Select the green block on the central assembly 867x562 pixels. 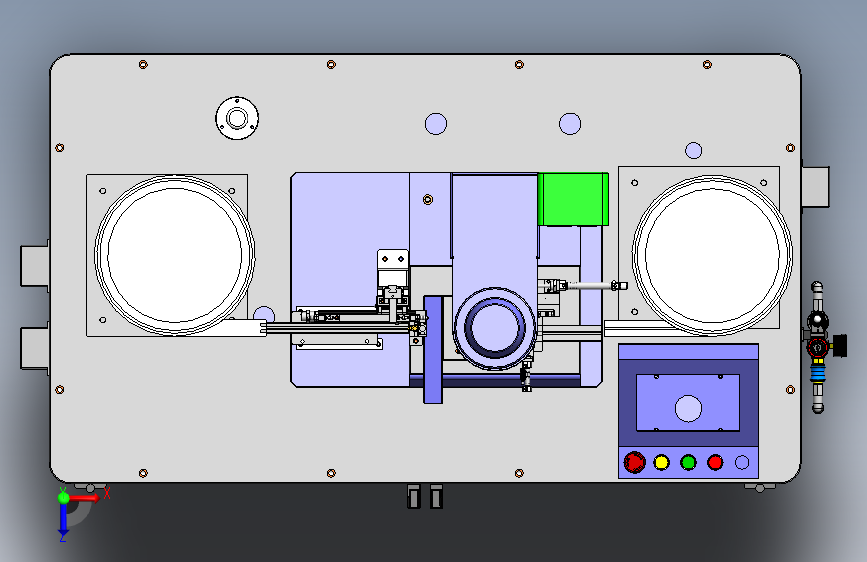tap(573, 199)
